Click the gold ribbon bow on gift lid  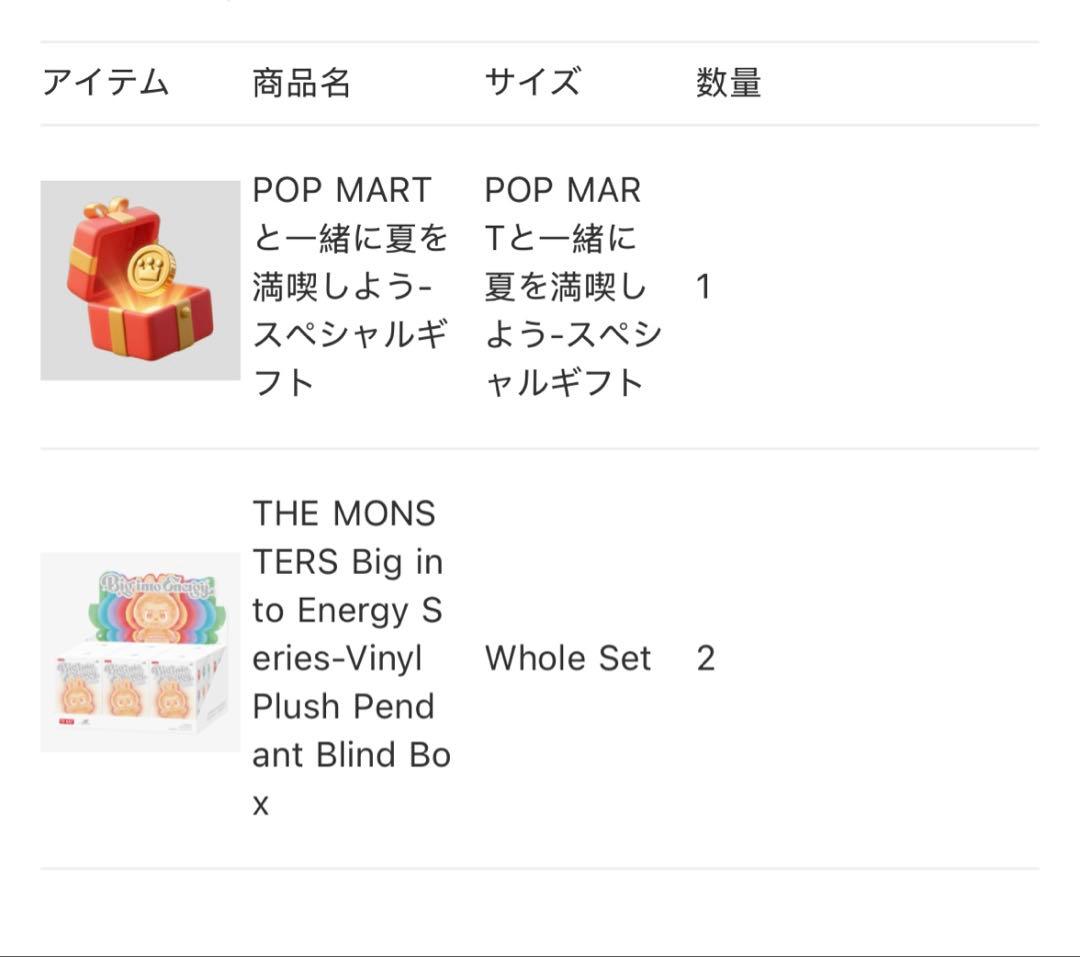pos(108,209)
